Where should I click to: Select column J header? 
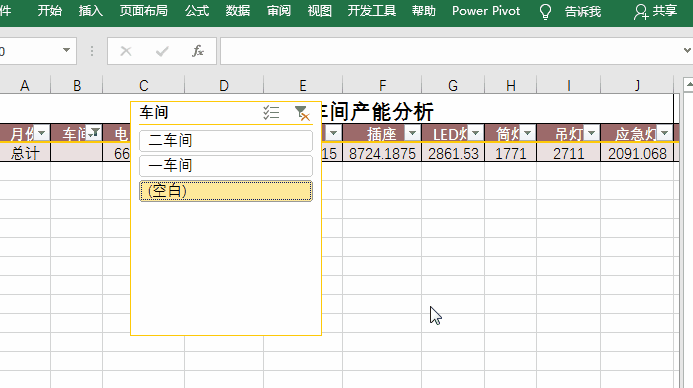[637, 85]
